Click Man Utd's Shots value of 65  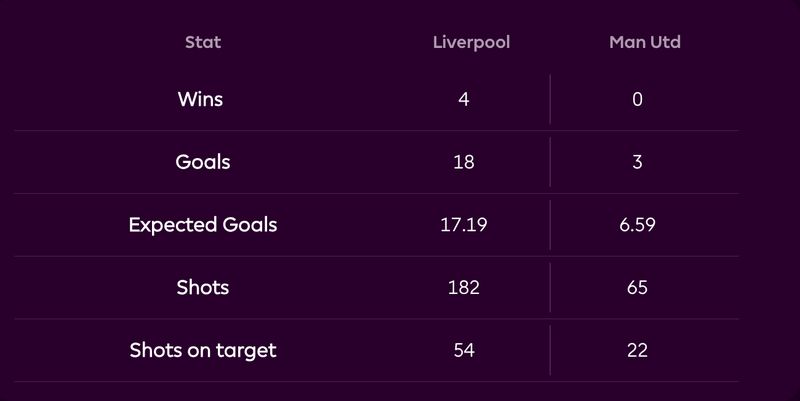[638, 288]
